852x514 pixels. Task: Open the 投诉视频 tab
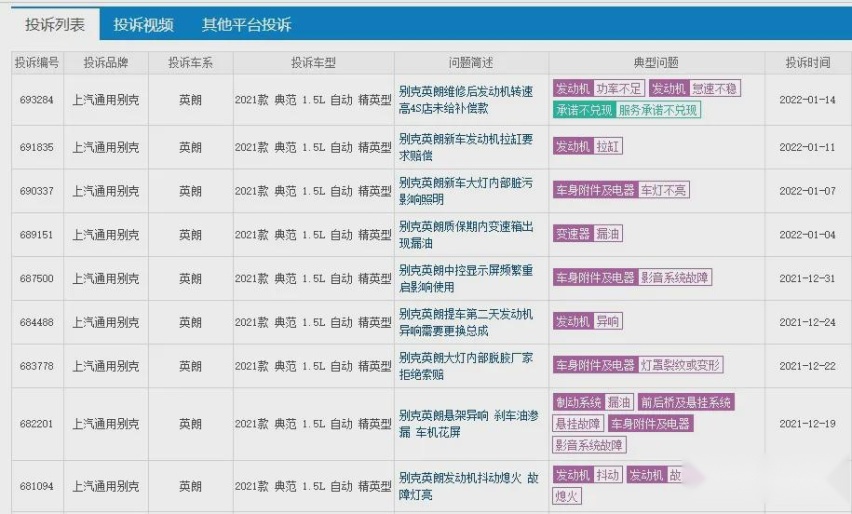coord(143,24)
